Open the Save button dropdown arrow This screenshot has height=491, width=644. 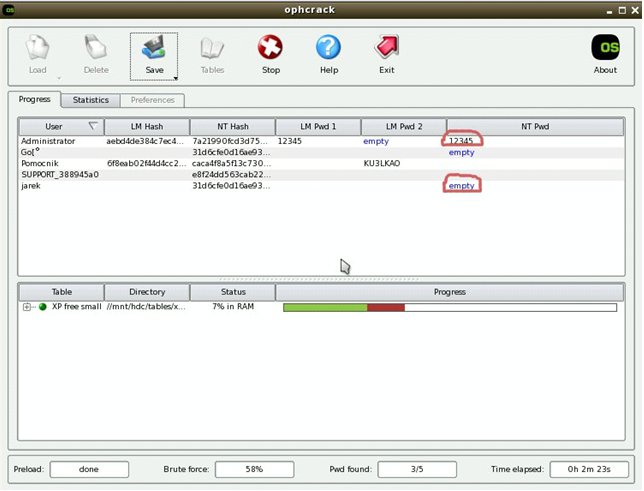[175, 78]
